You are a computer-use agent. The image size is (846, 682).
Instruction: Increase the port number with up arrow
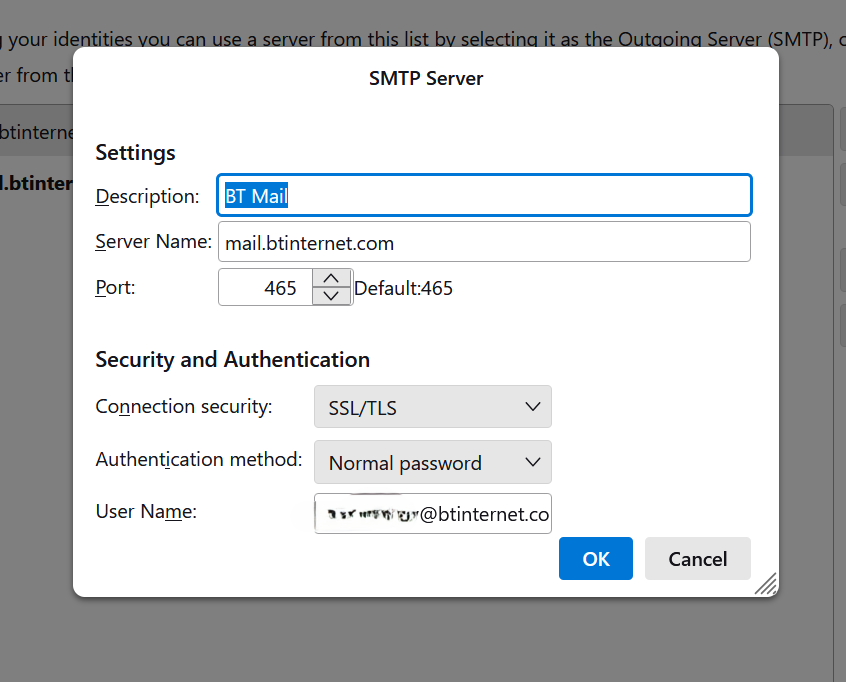(331, 278)
